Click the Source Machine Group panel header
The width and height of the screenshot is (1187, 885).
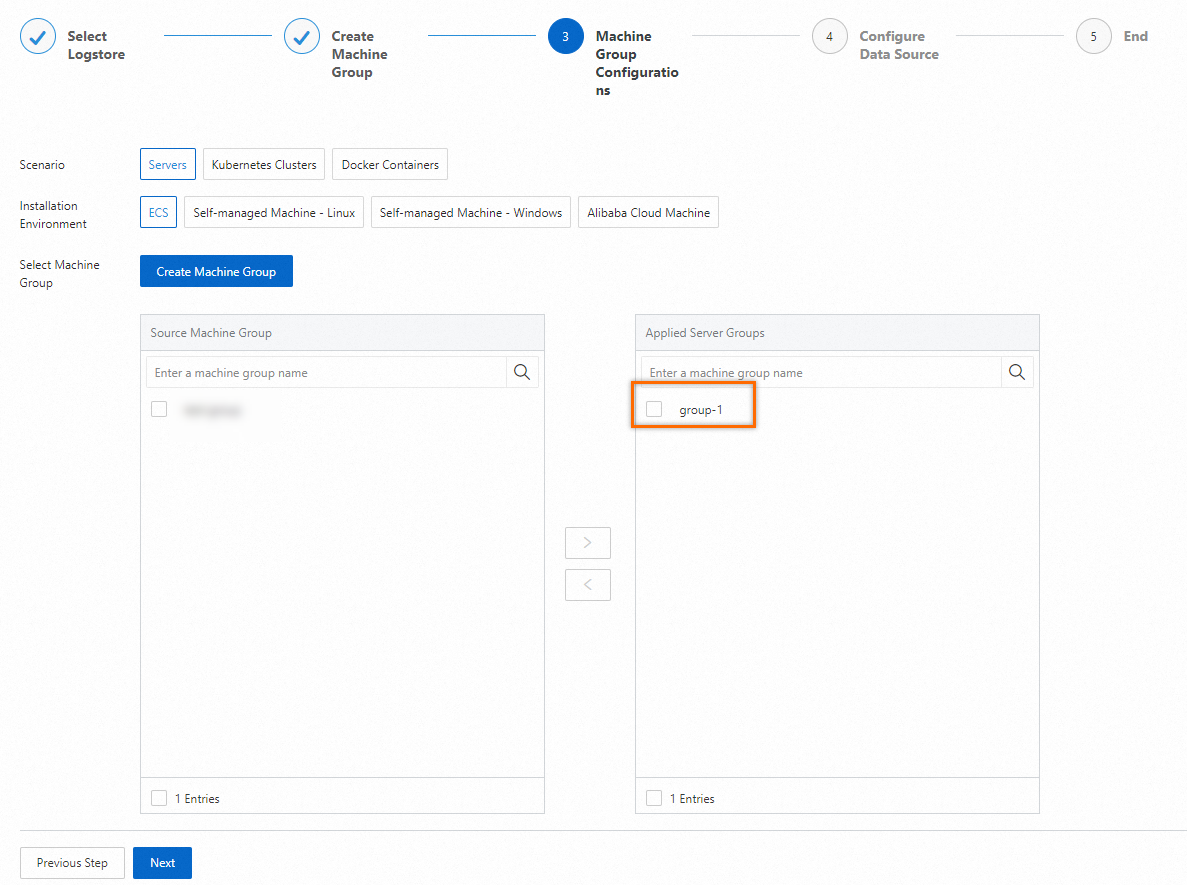click(x=342, y=333)
